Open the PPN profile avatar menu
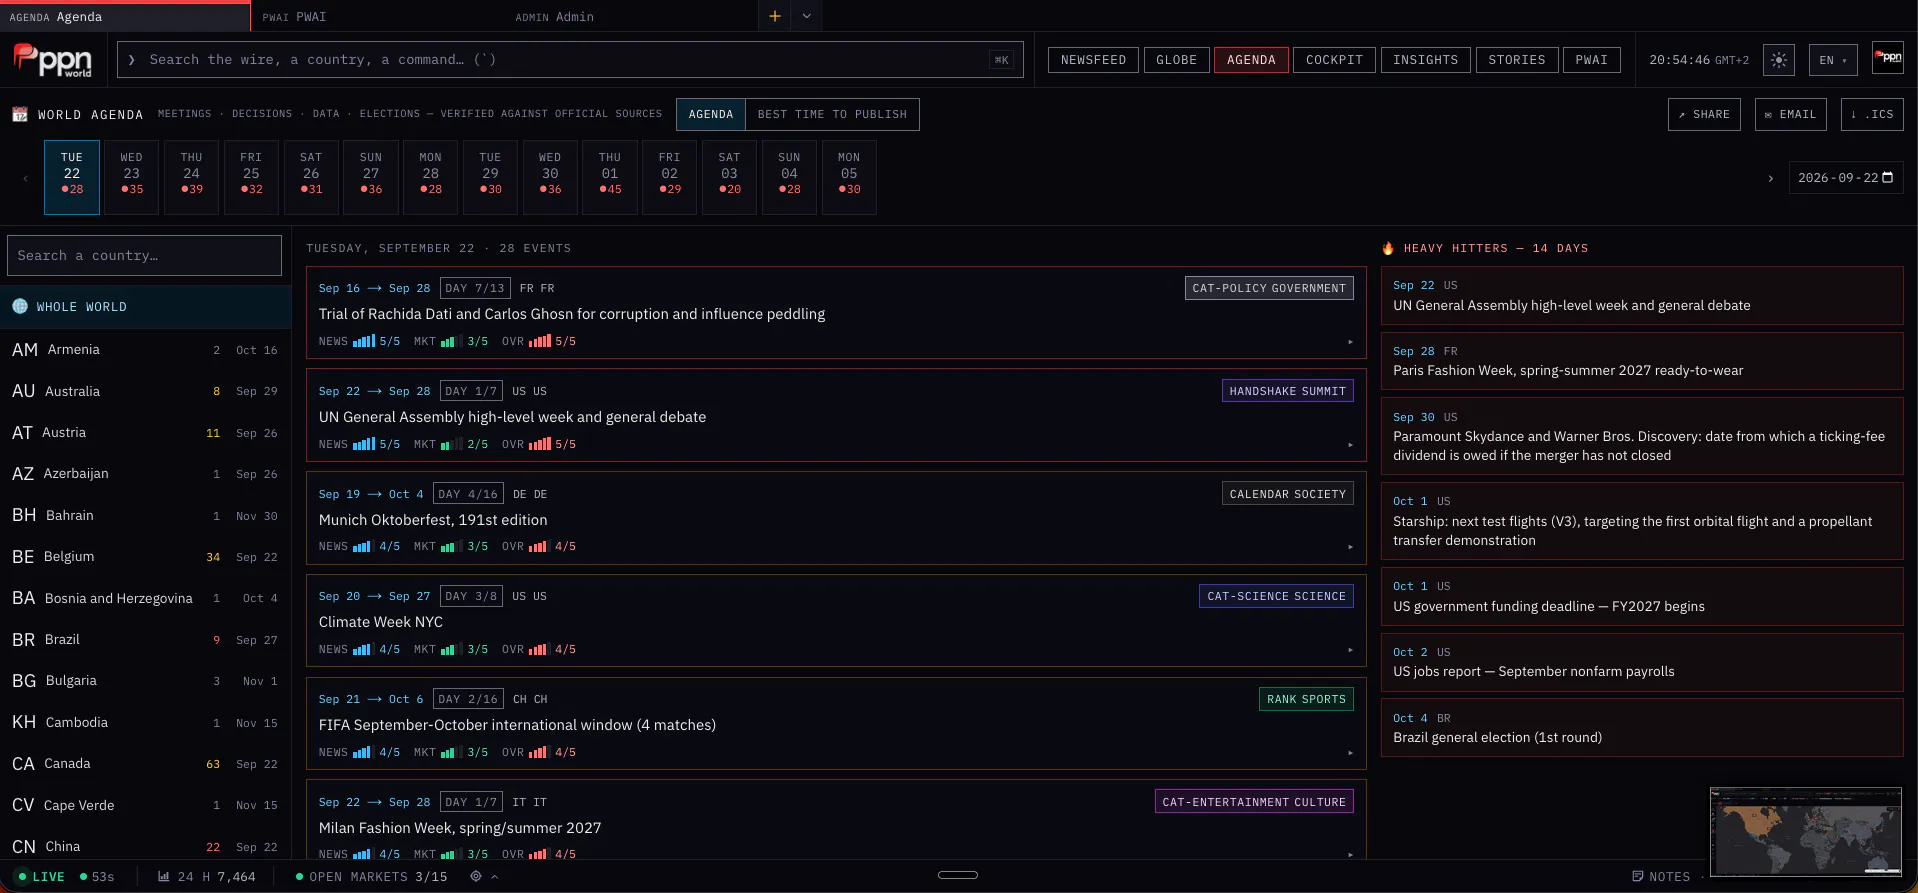Screen dimensions: 1918x893 pos(1888,59)
